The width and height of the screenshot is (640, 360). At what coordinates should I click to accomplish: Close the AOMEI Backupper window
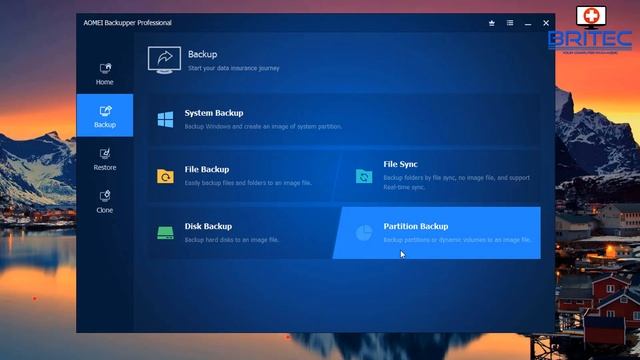click(546, 23)
